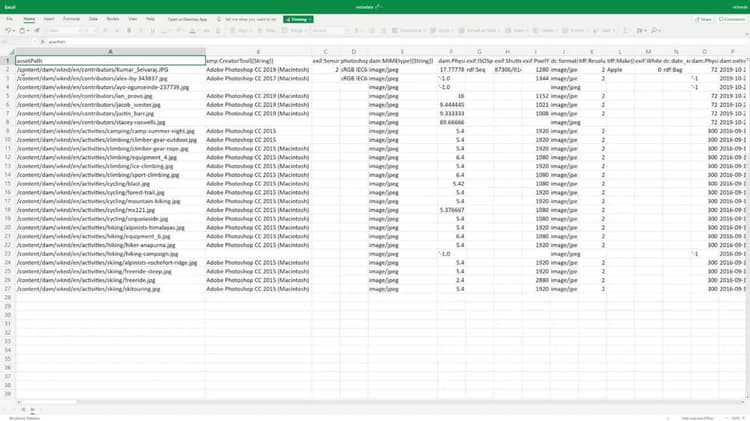This screenshot has height=421, width=750.
Task: Select cell xmp:CreatorTool{{String}} header
Action: click(x=258, y=61)
